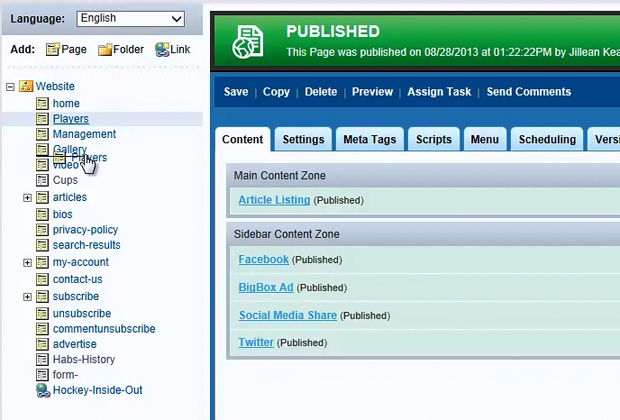Open the Twitter content link
The width and height of the screenshot is (620, 420).
point(256,342)
